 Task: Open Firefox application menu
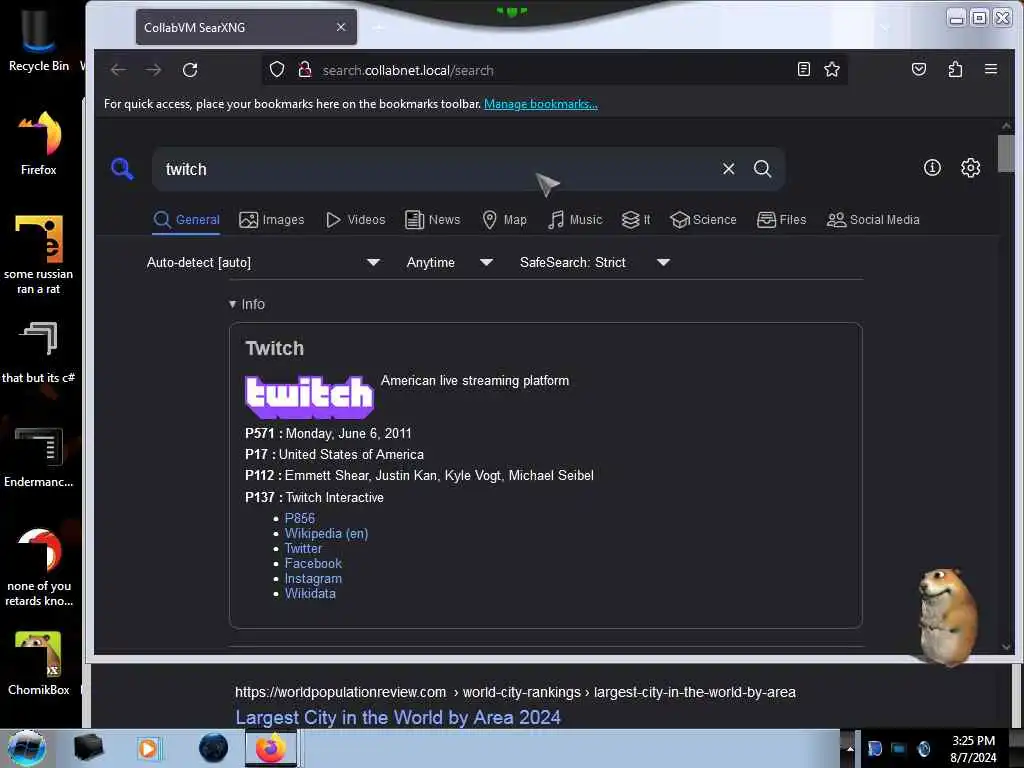point(991,69)
